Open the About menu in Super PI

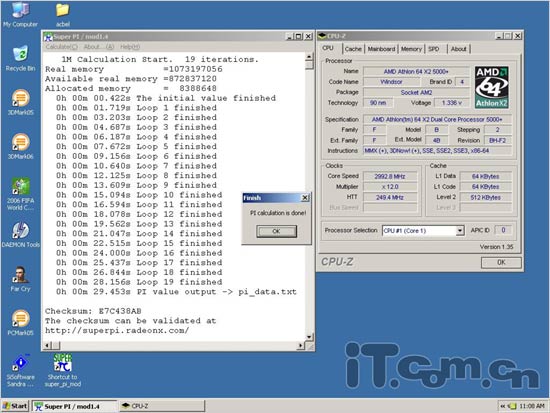[x=99, y=47]
